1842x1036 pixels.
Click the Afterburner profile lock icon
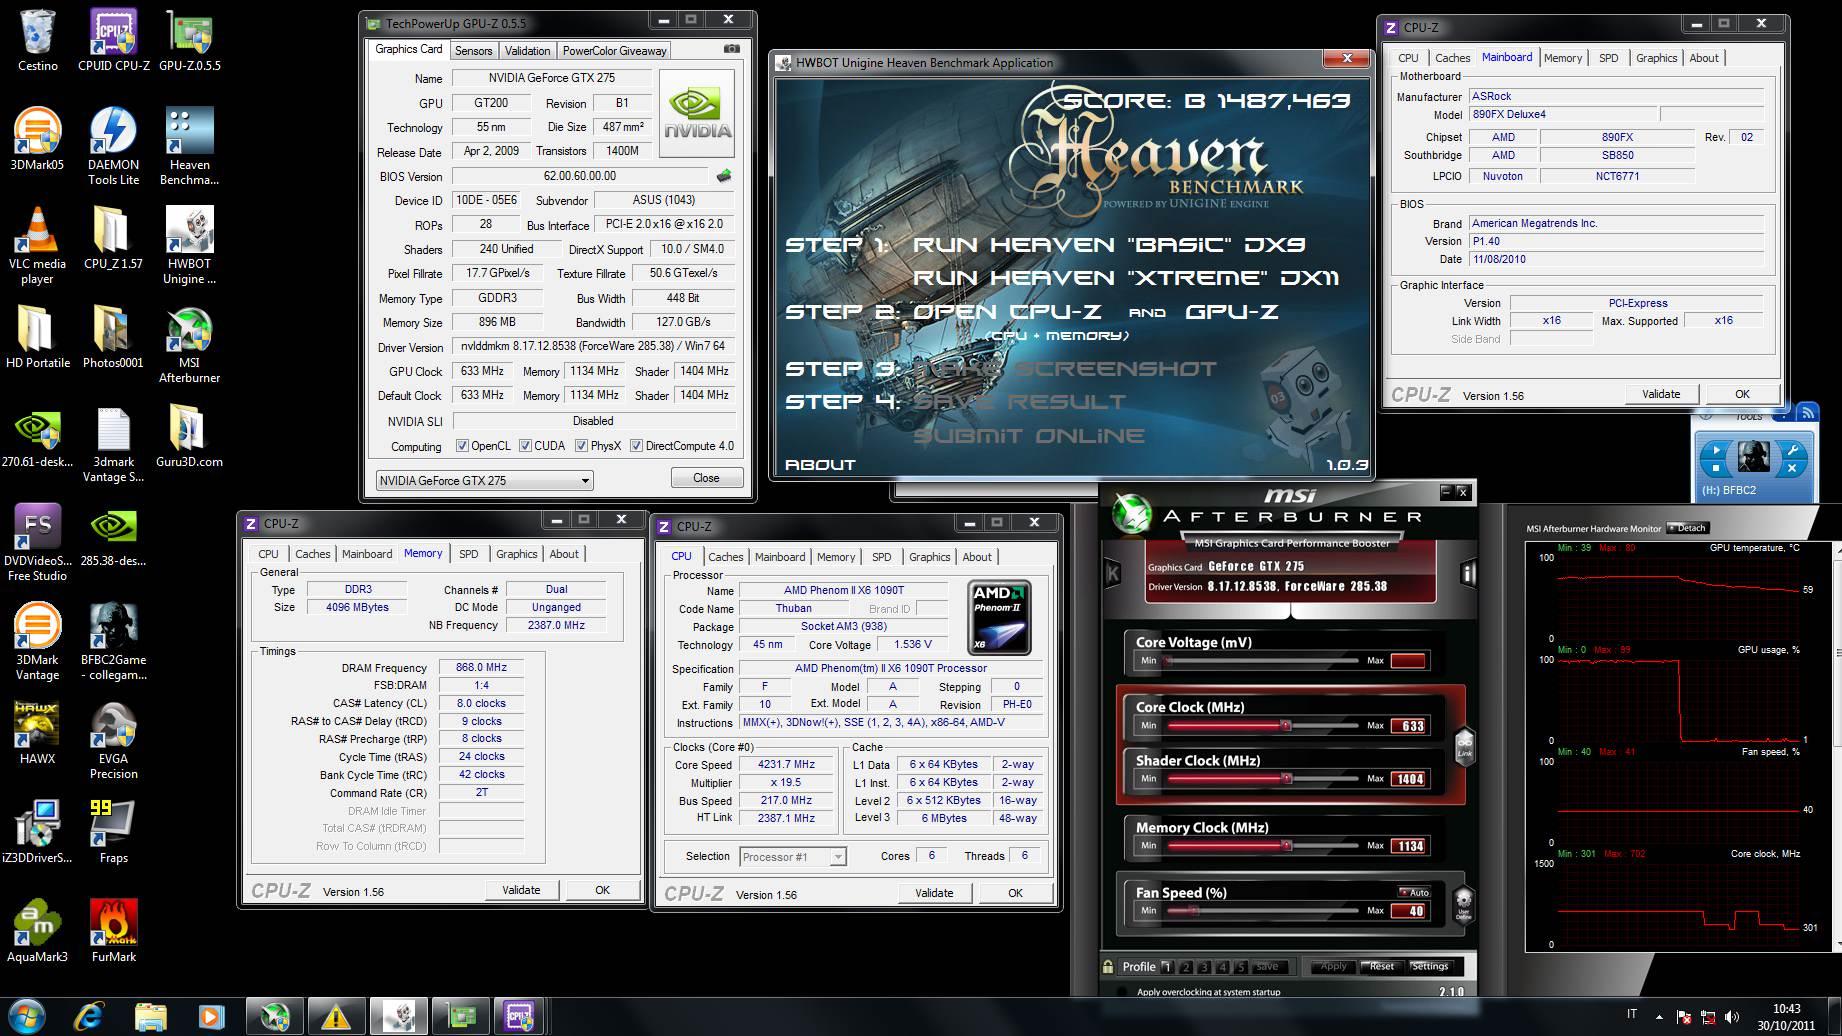[x=1108, y=966]
